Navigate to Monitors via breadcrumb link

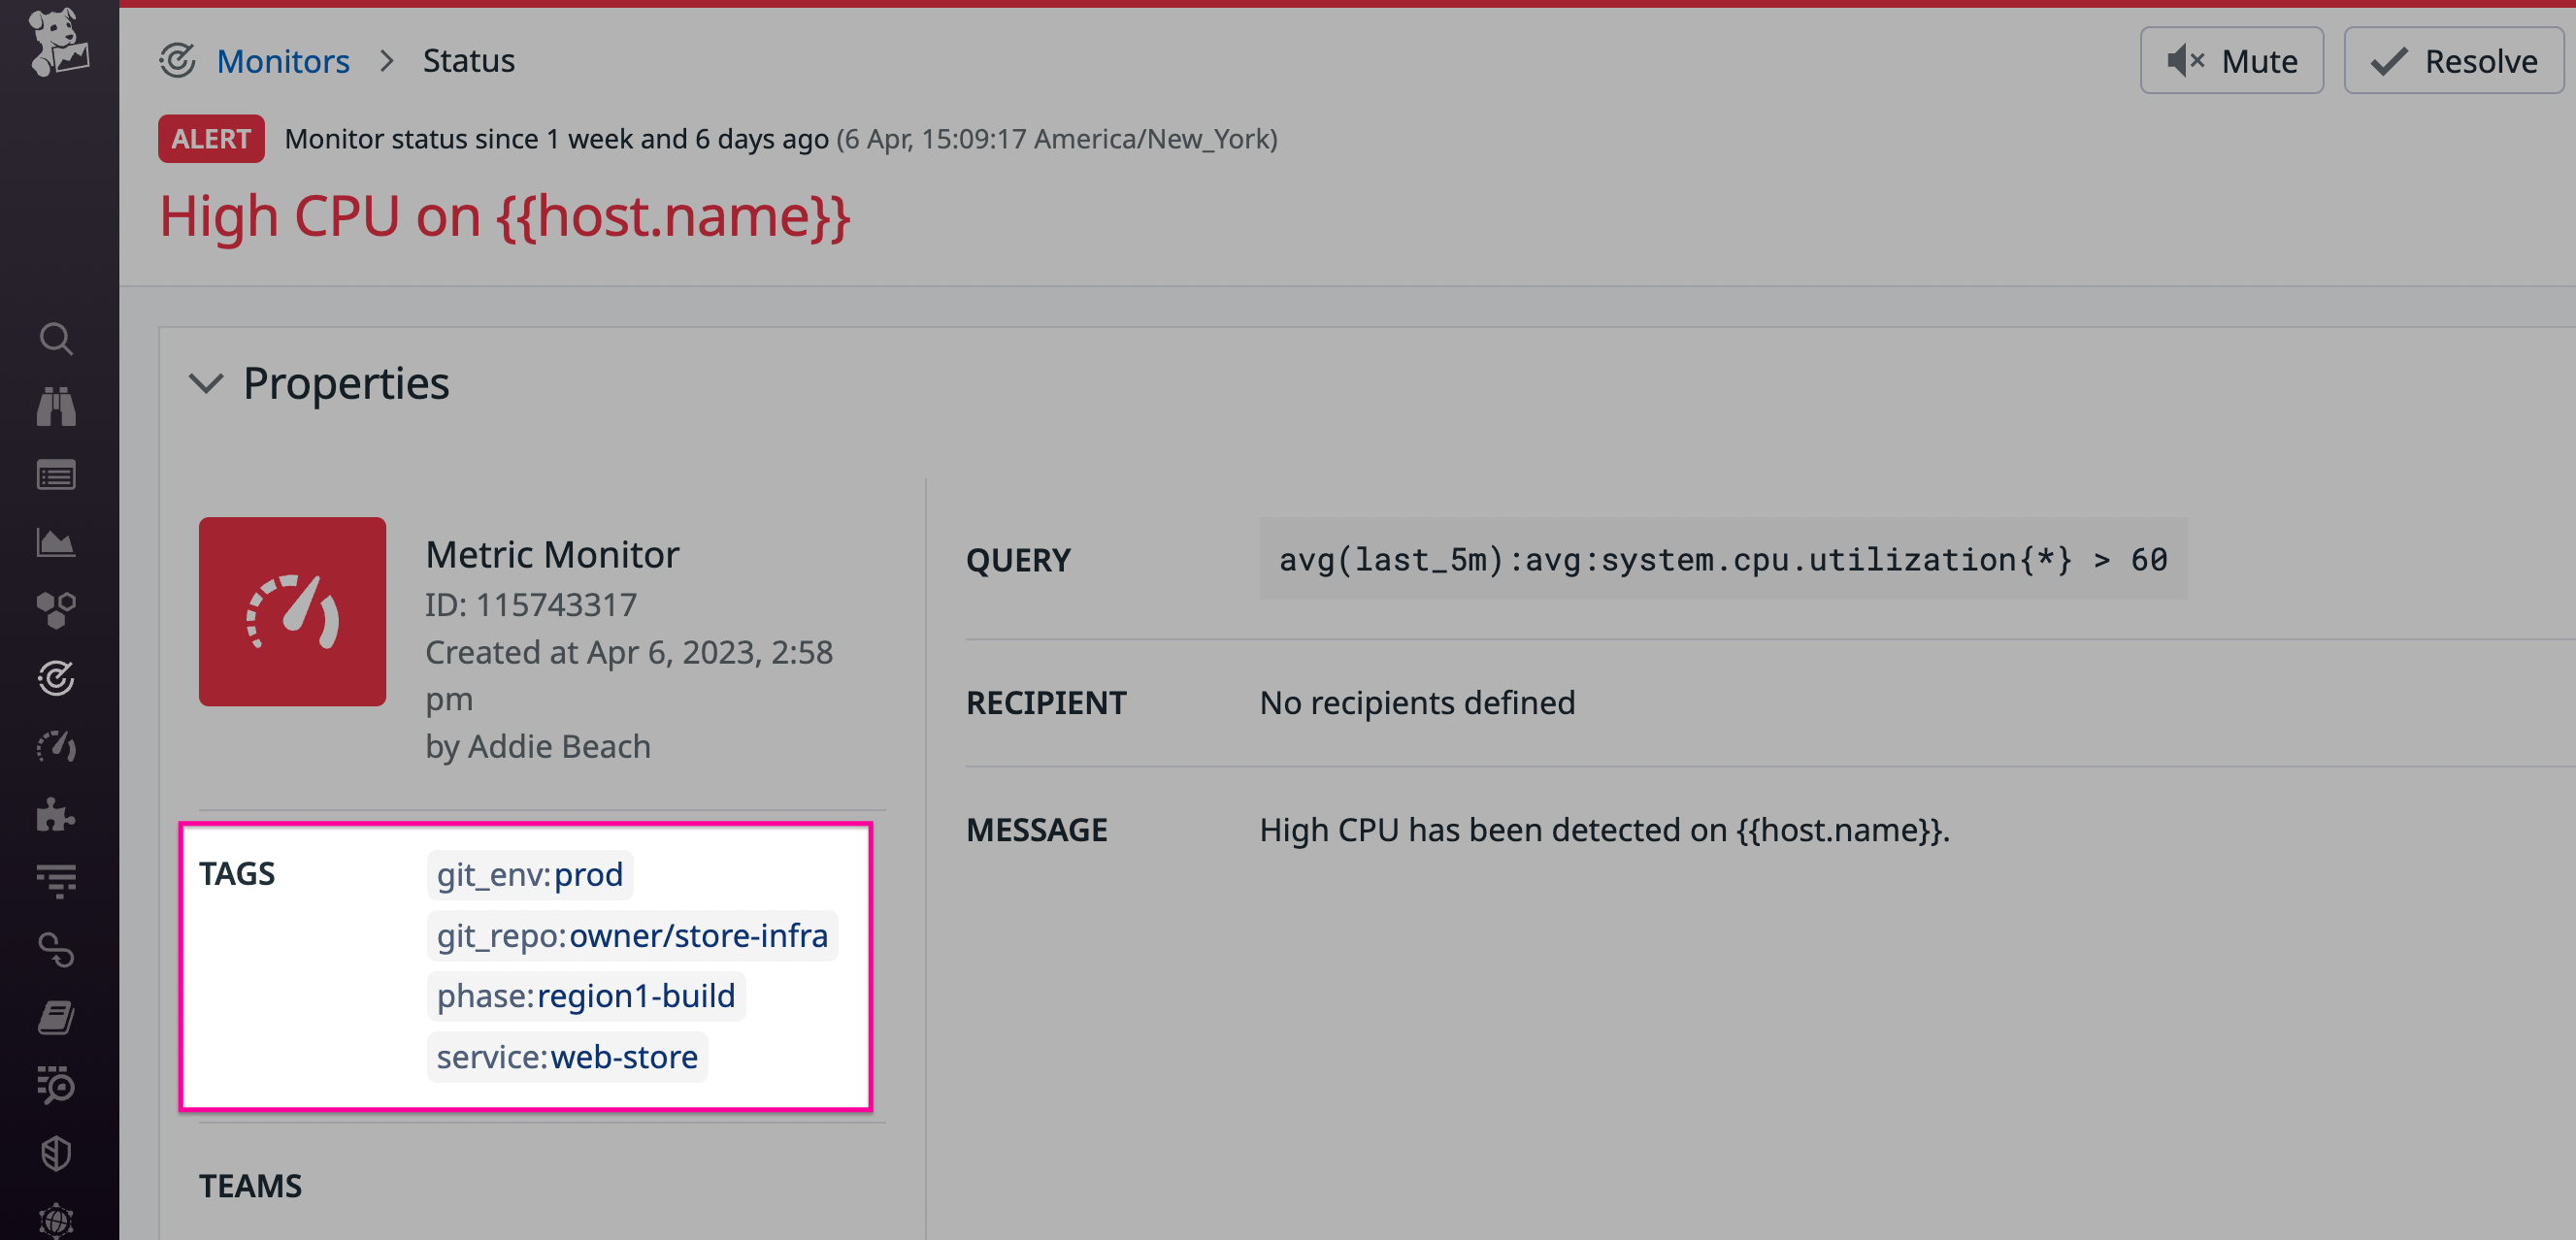[283, 61]
